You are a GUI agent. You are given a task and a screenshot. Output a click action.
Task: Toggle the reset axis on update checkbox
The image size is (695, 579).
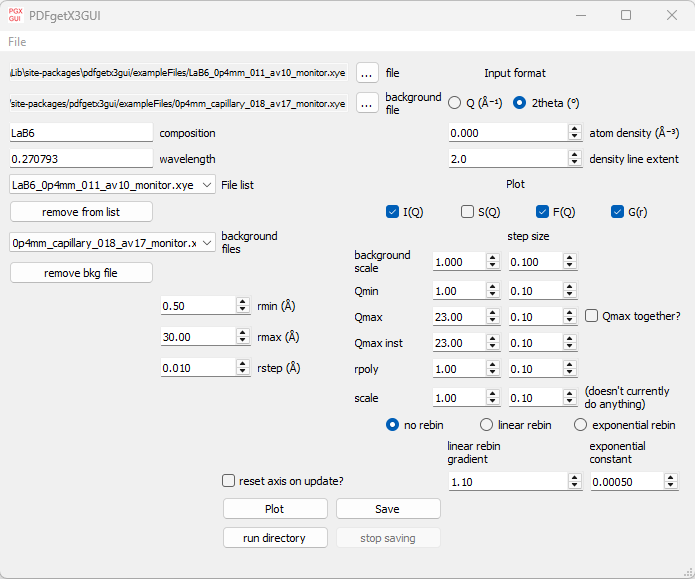229,481
